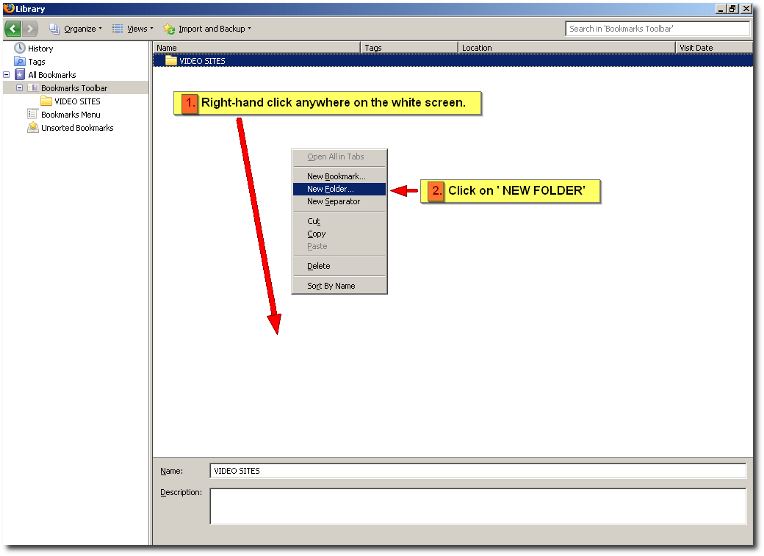Choose Copy in context menu
This screenshot has height=556, width=764.
(x=340, y=234)
